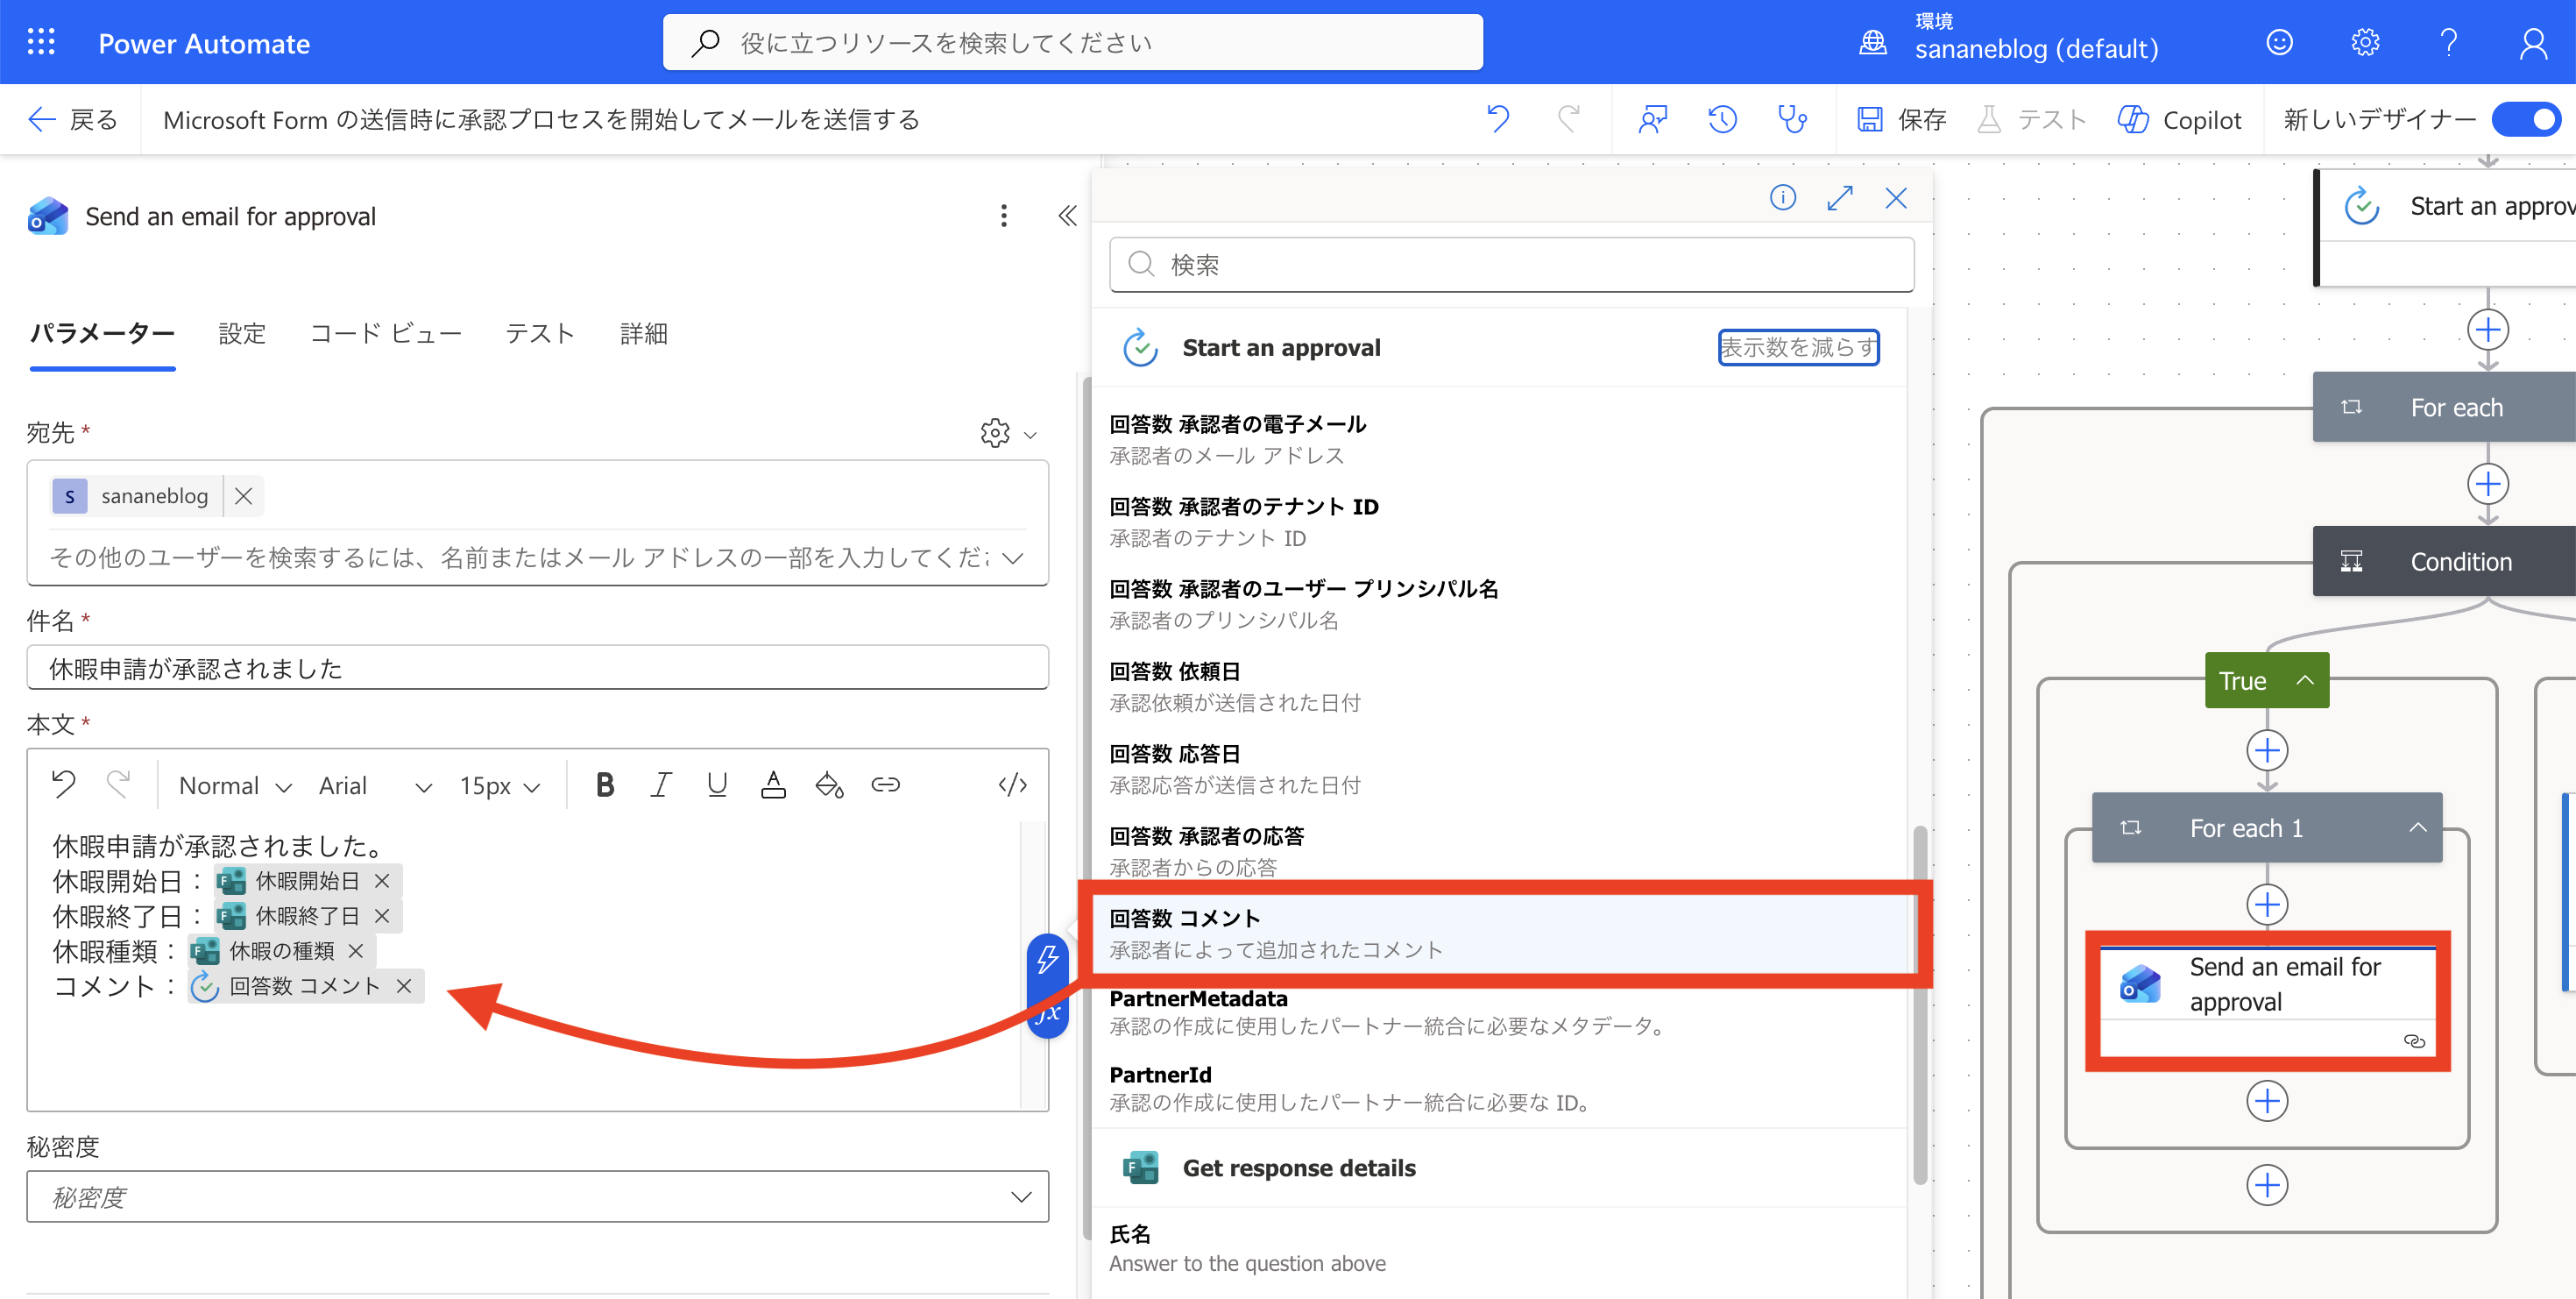Open the Arial font dropdown
The width and height of the screenshot is (2576, 1299).
pos(375,786)
